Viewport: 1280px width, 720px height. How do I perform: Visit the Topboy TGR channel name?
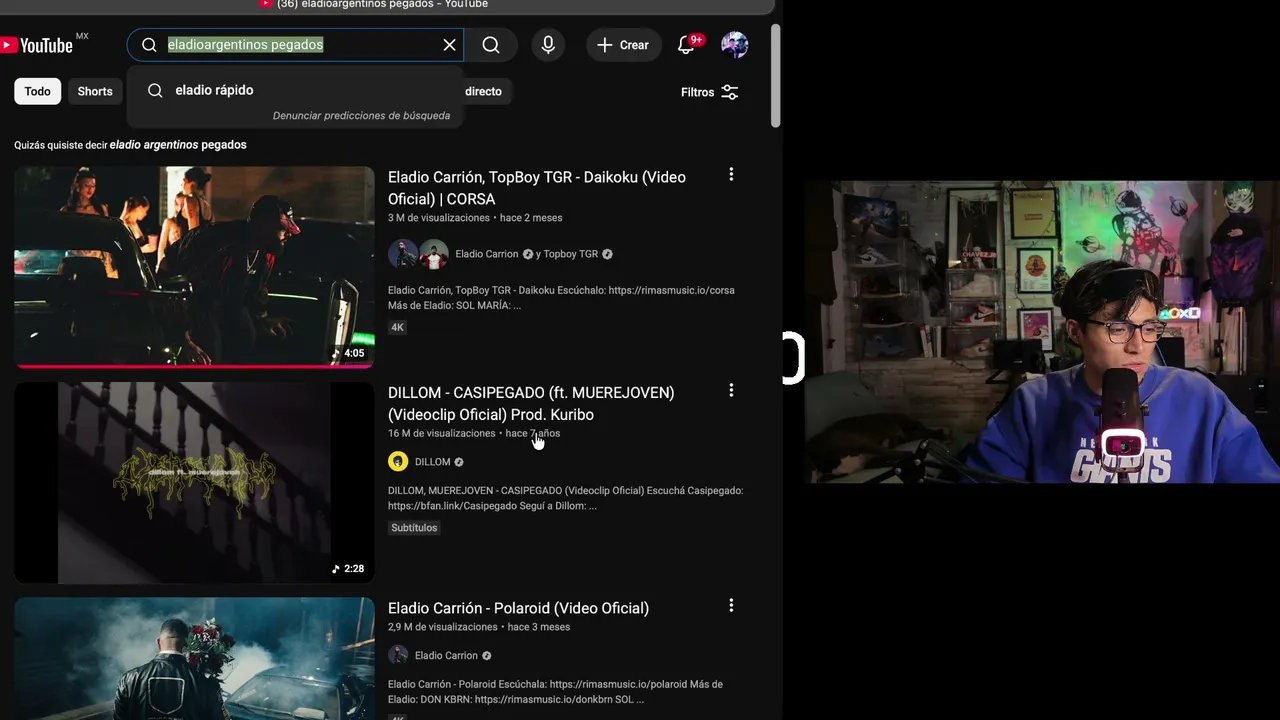click(571, 254)
